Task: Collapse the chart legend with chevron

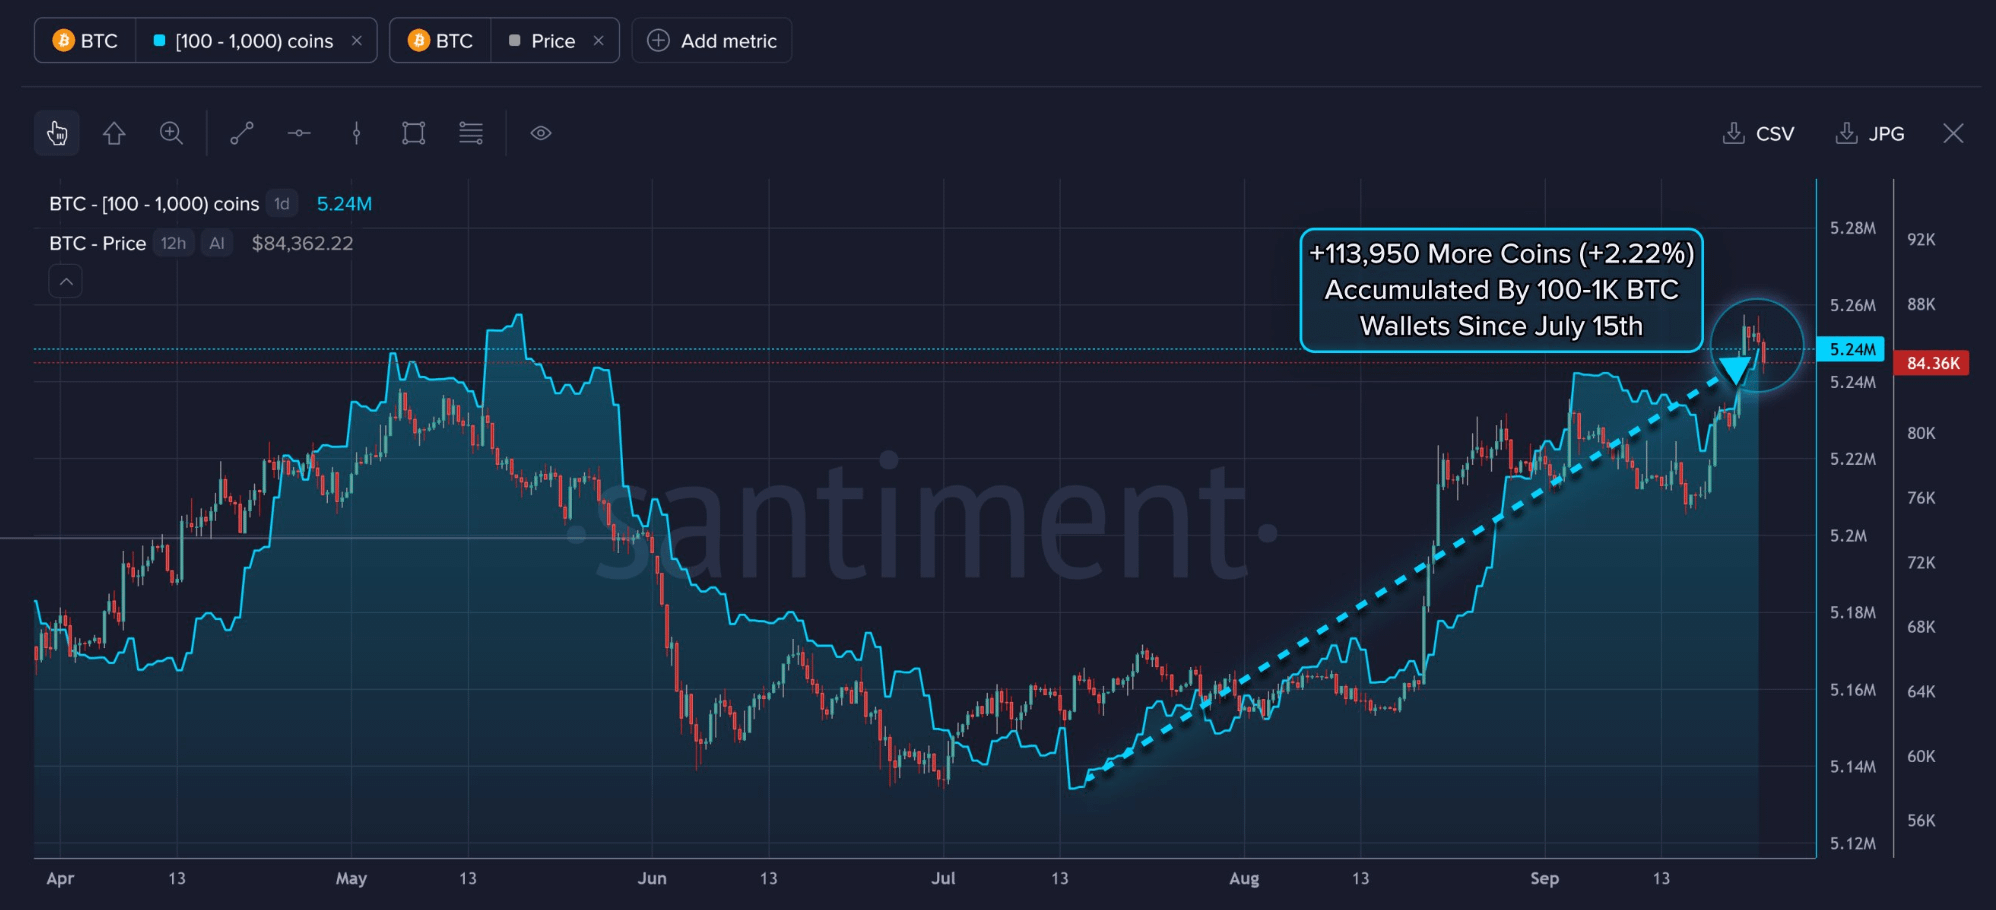Action: (x=66, y=282)
